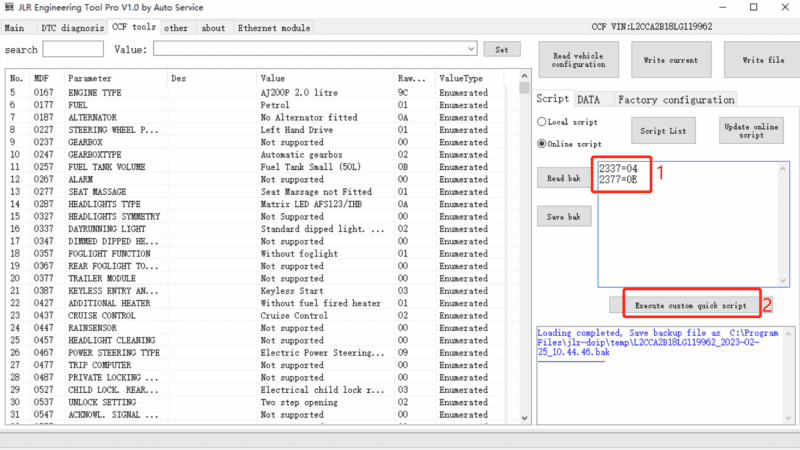800x450 pixels.
Task: Select the RAINSENSOR row
Action: click(255, 328)
